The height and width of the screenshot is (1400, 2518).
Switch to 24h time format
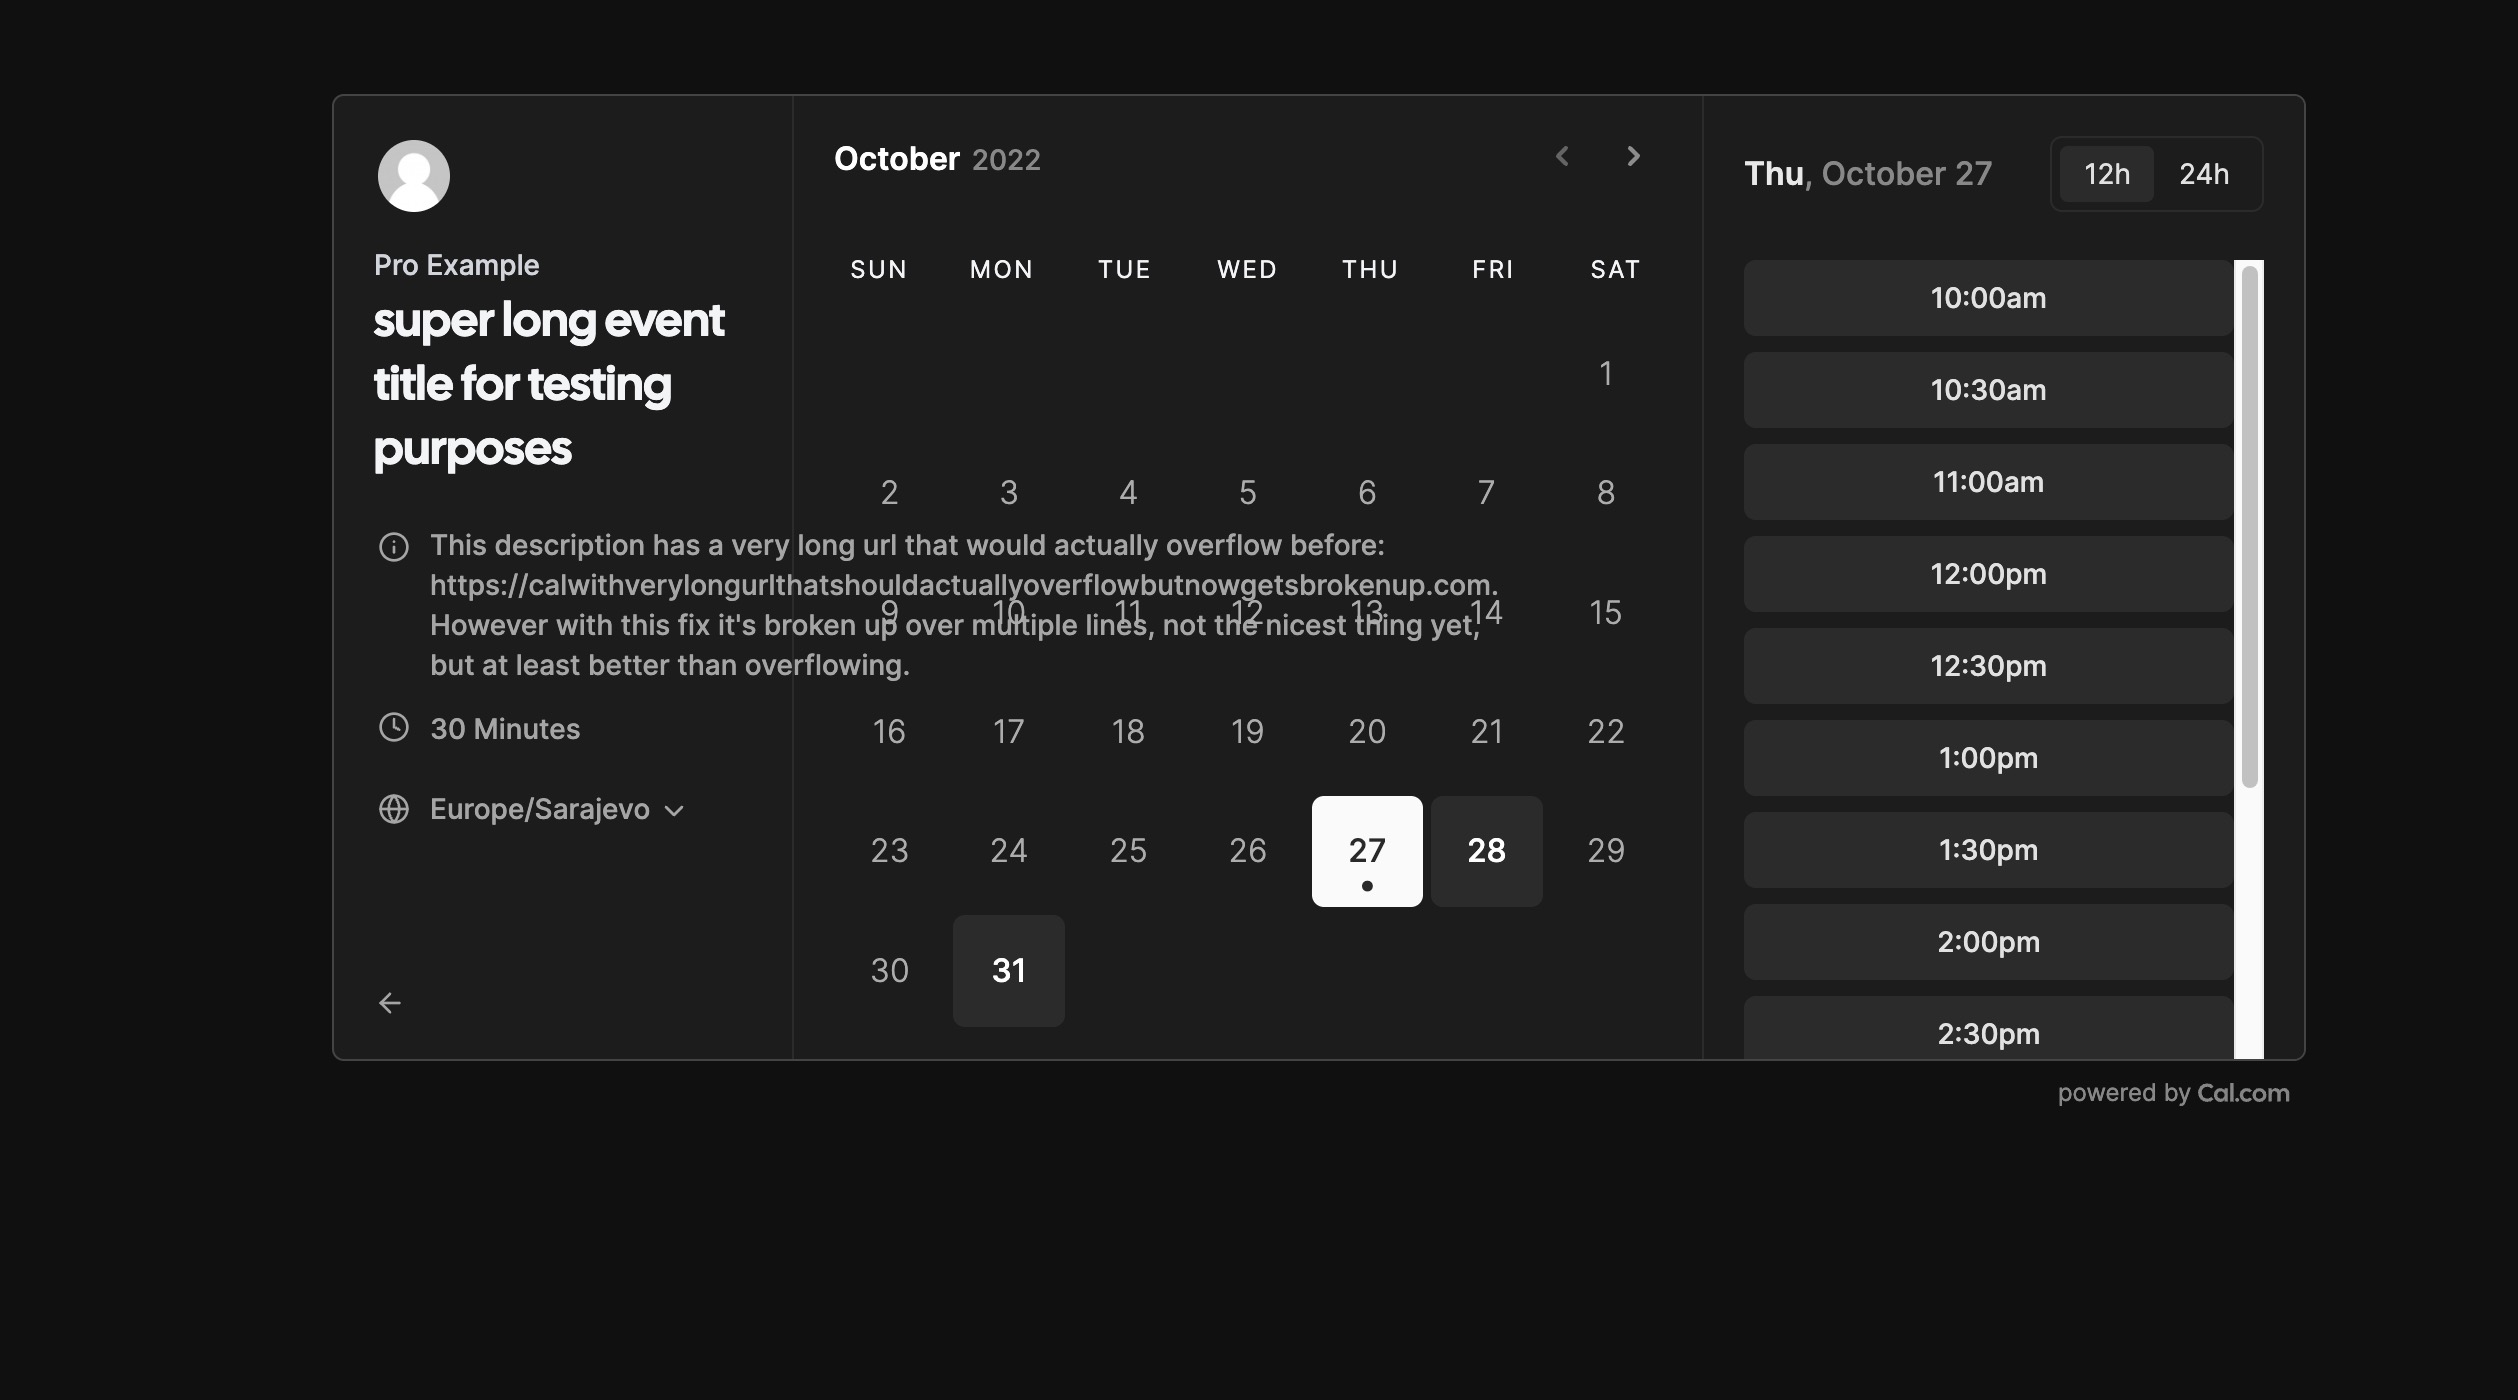[x=2204, y=174]
